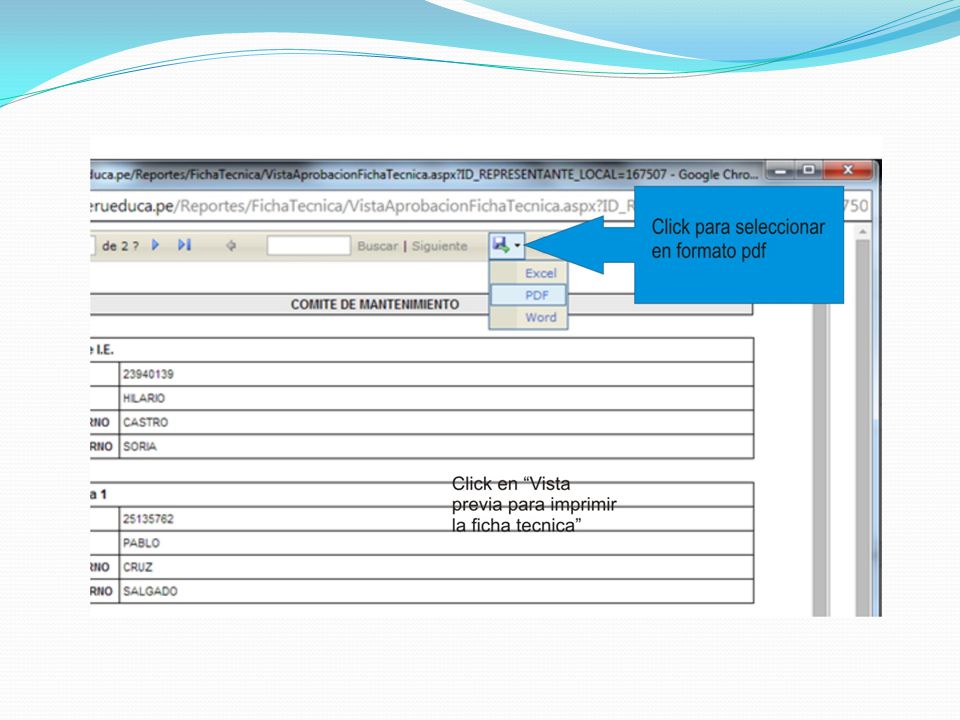Select the HILARIO cell

(x=436, y=398)
